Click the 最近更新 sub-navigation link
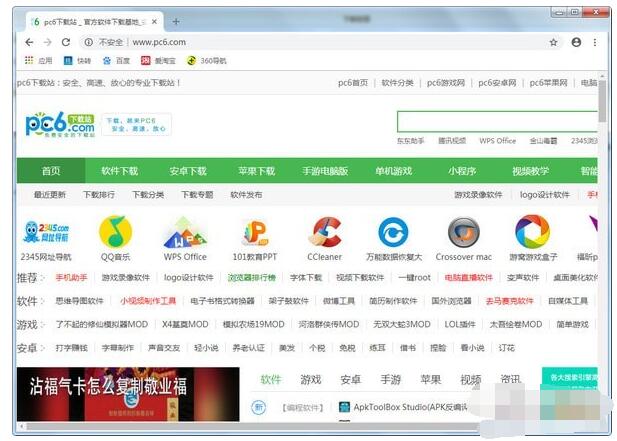This screenshot has width=617, height=441. (50, 195)
